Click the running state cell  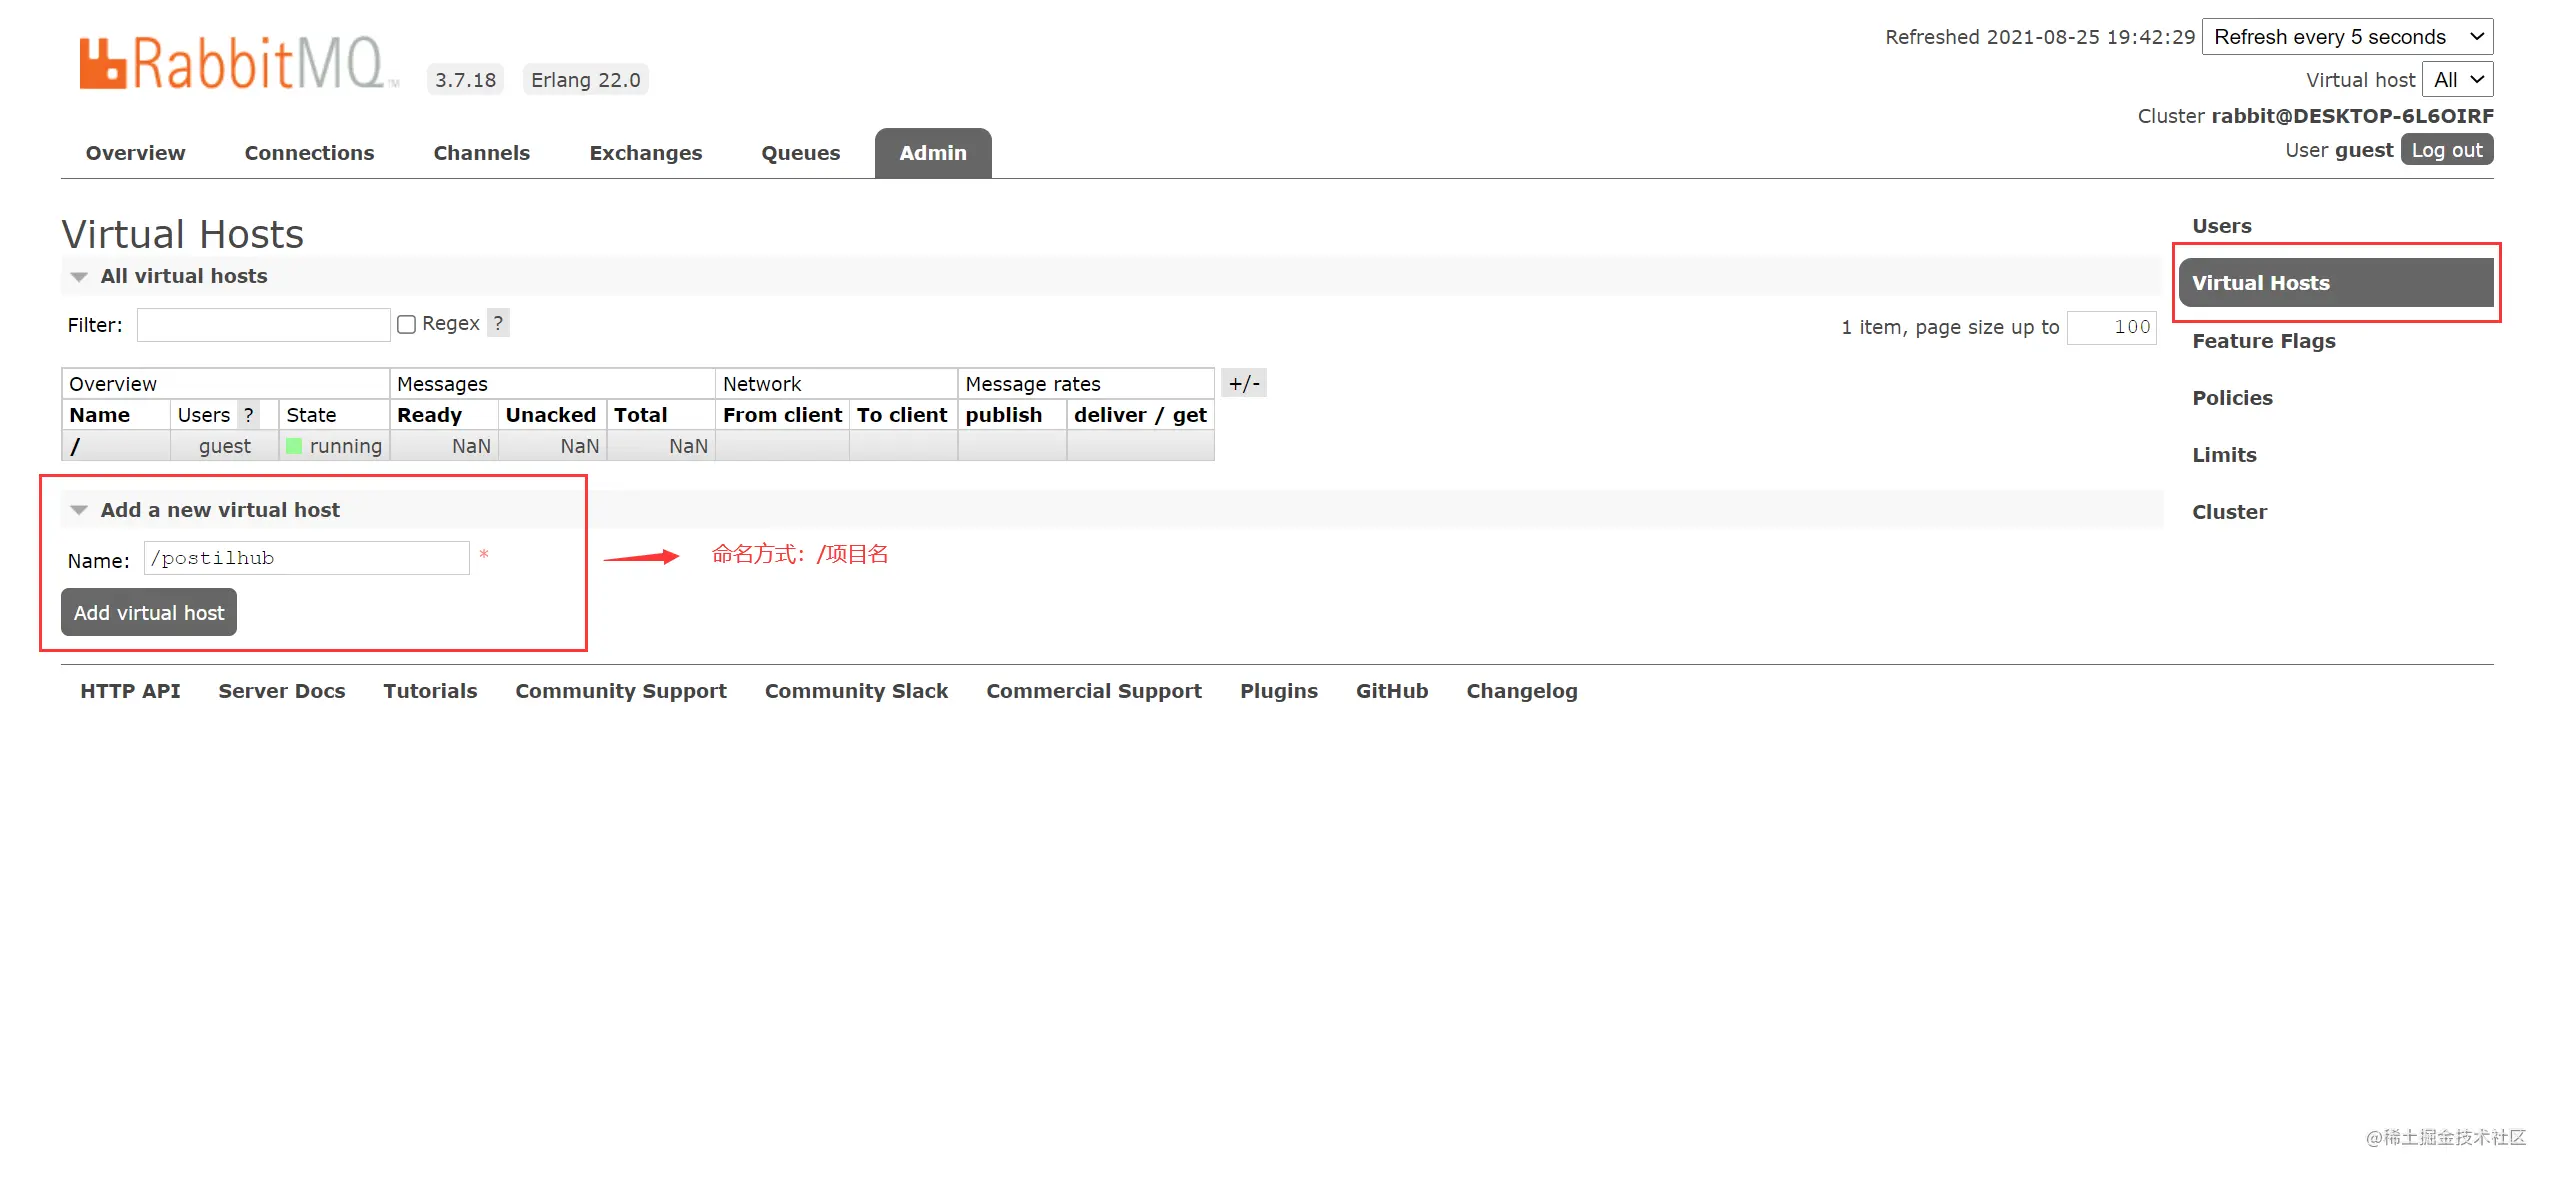click(x=334, y=446)
